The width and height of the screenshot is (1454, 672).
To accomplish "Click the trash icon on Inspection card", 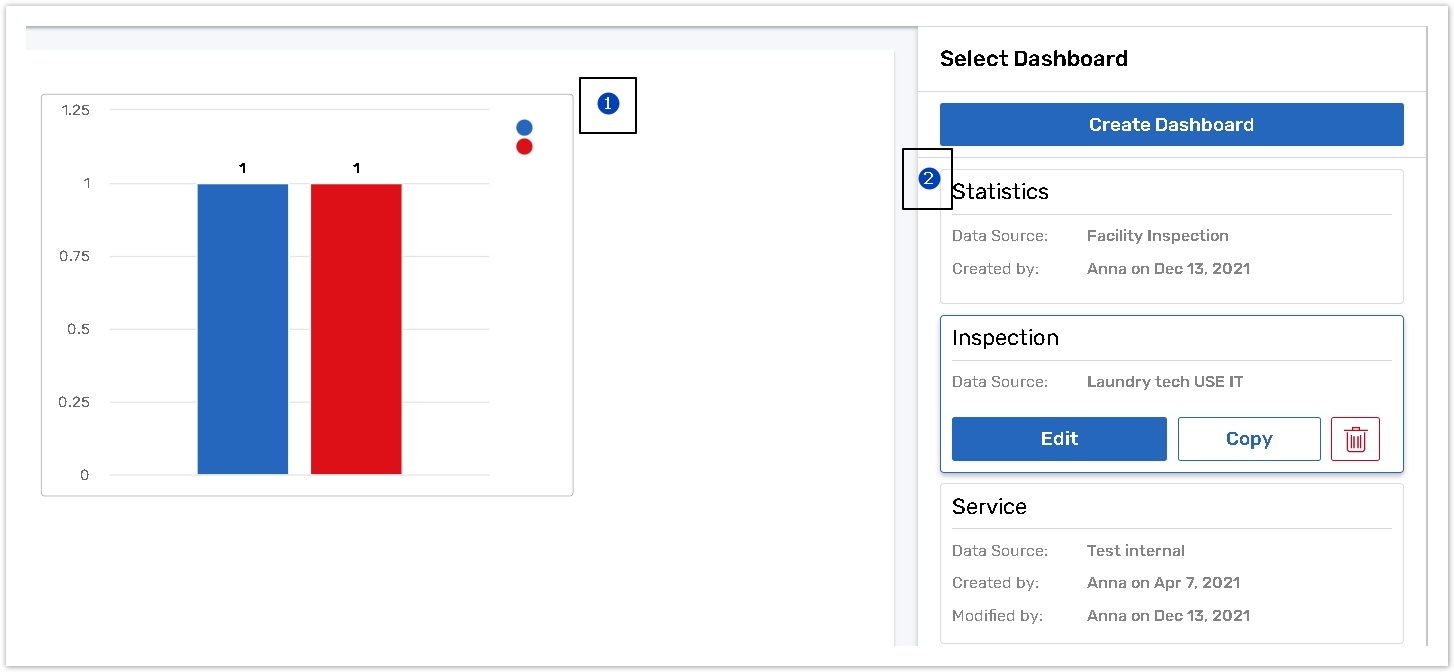I will point(1355,439).
